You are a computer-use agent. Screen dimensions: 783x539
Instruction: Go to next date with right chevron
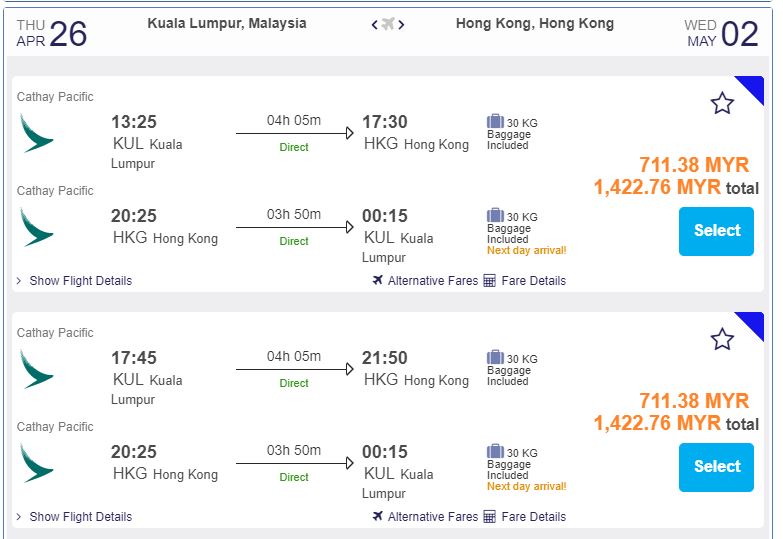click(402, 25)
